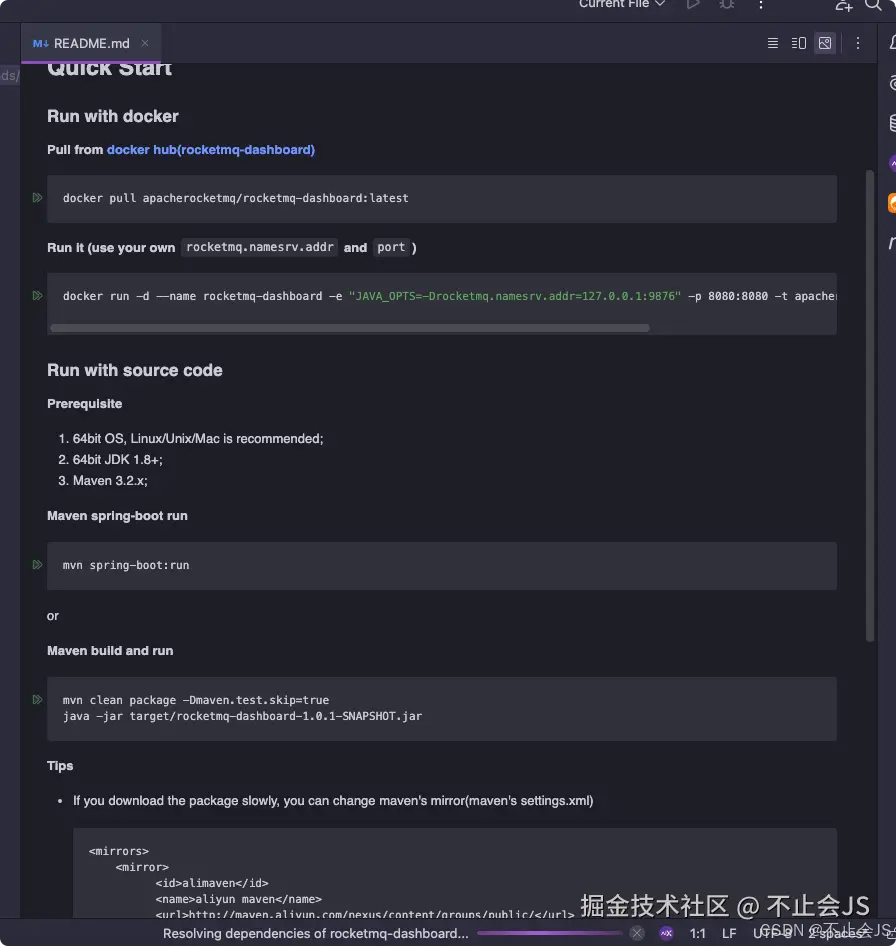Open the LF line separator selector
This screenshot has width=896, height=946.
[729, 933]
